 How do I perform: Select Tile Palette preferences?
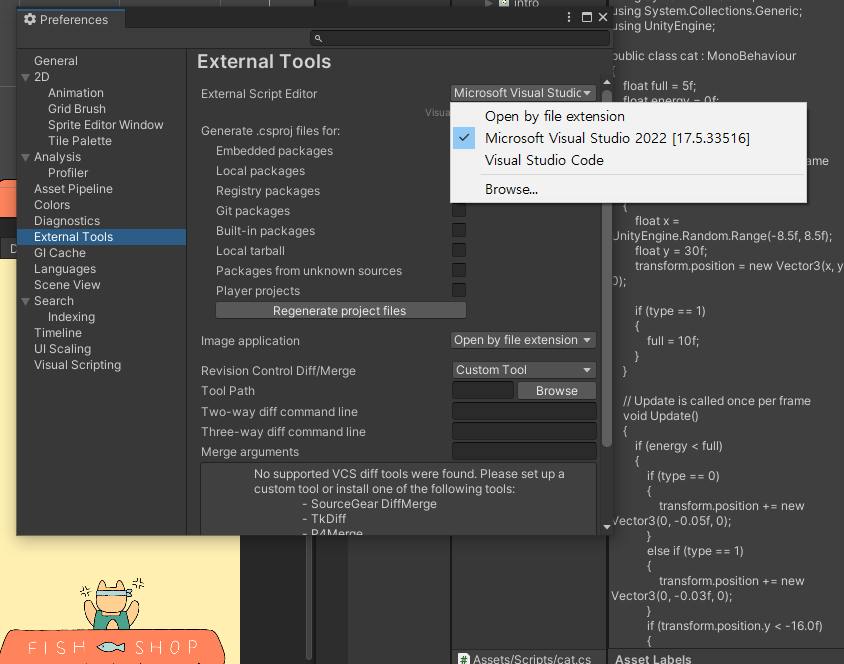[80, 141]
